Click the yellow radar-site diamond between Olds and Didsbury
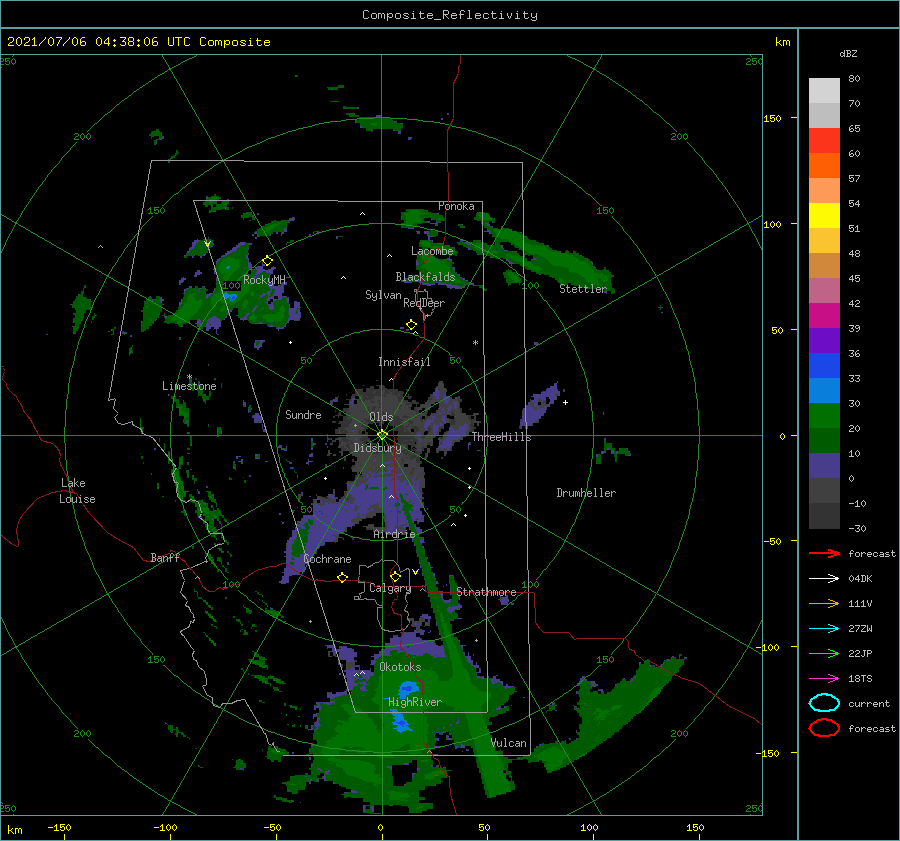Viewport: 900px width, 841px height. (x=382, y=435)
